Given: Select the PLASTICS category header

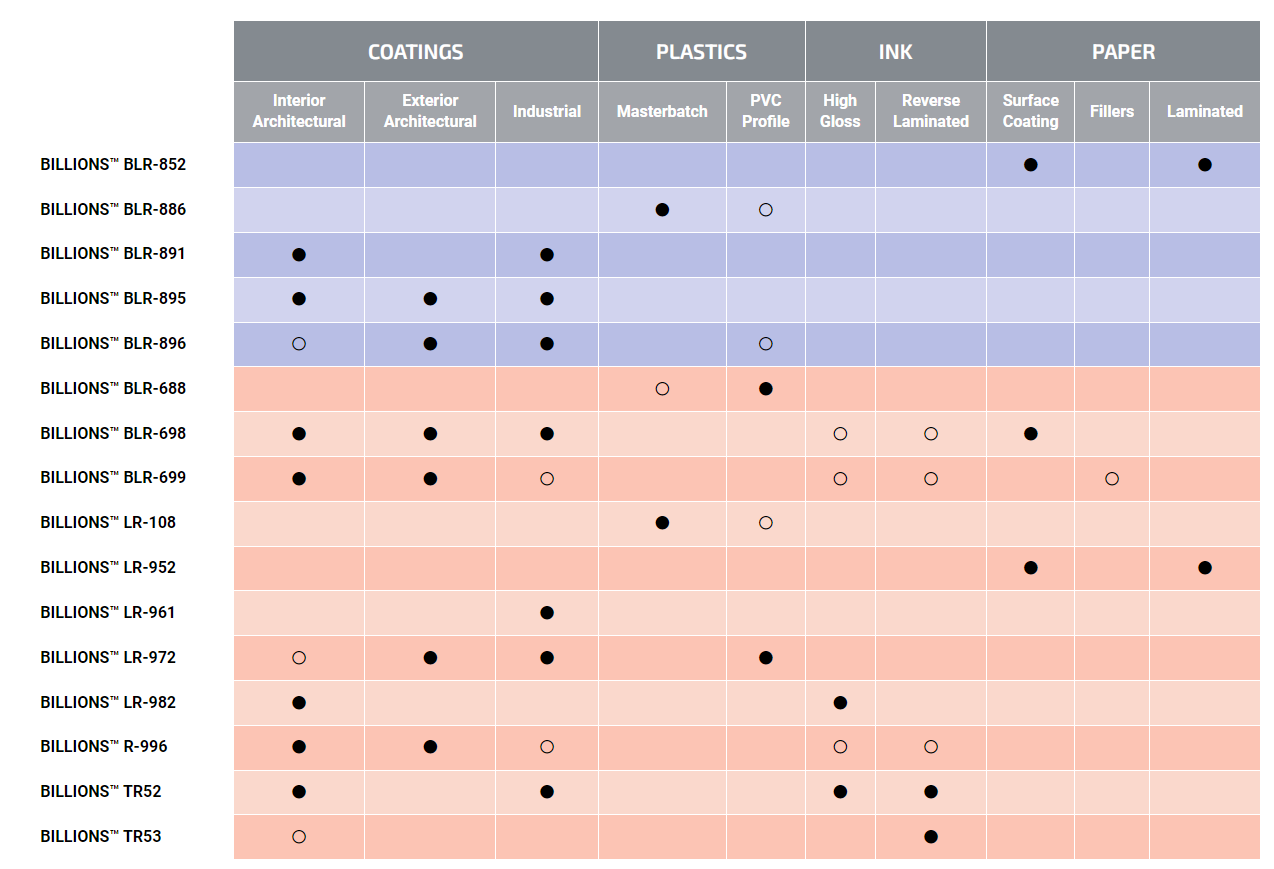Looking at the screenshot, I should [x=701, y=52].
